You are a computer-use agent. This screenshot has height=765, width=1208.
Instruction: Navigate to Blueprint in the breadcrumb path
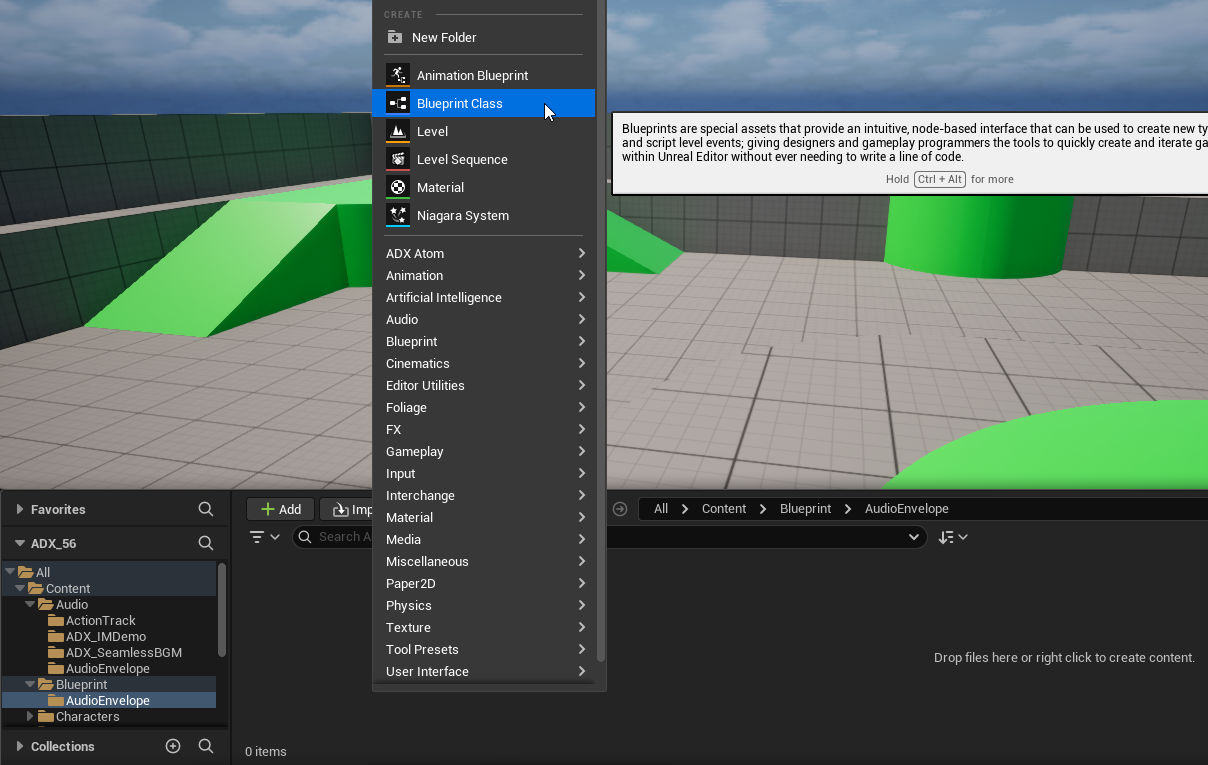(805, 508)
